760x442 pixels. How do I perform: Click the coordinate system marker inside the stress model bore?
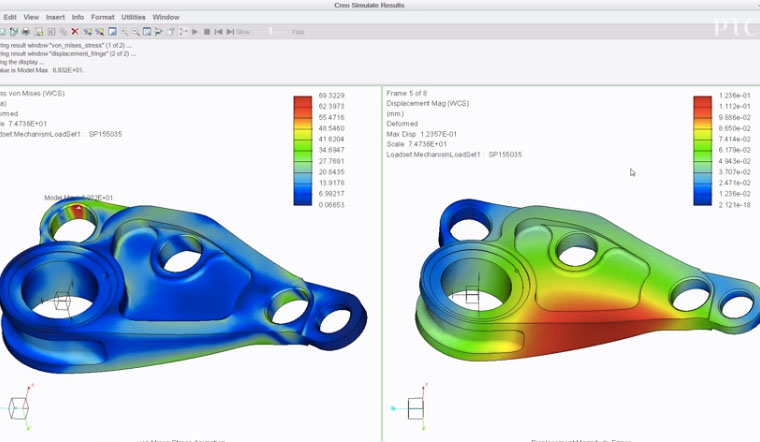tap(61, 299)
